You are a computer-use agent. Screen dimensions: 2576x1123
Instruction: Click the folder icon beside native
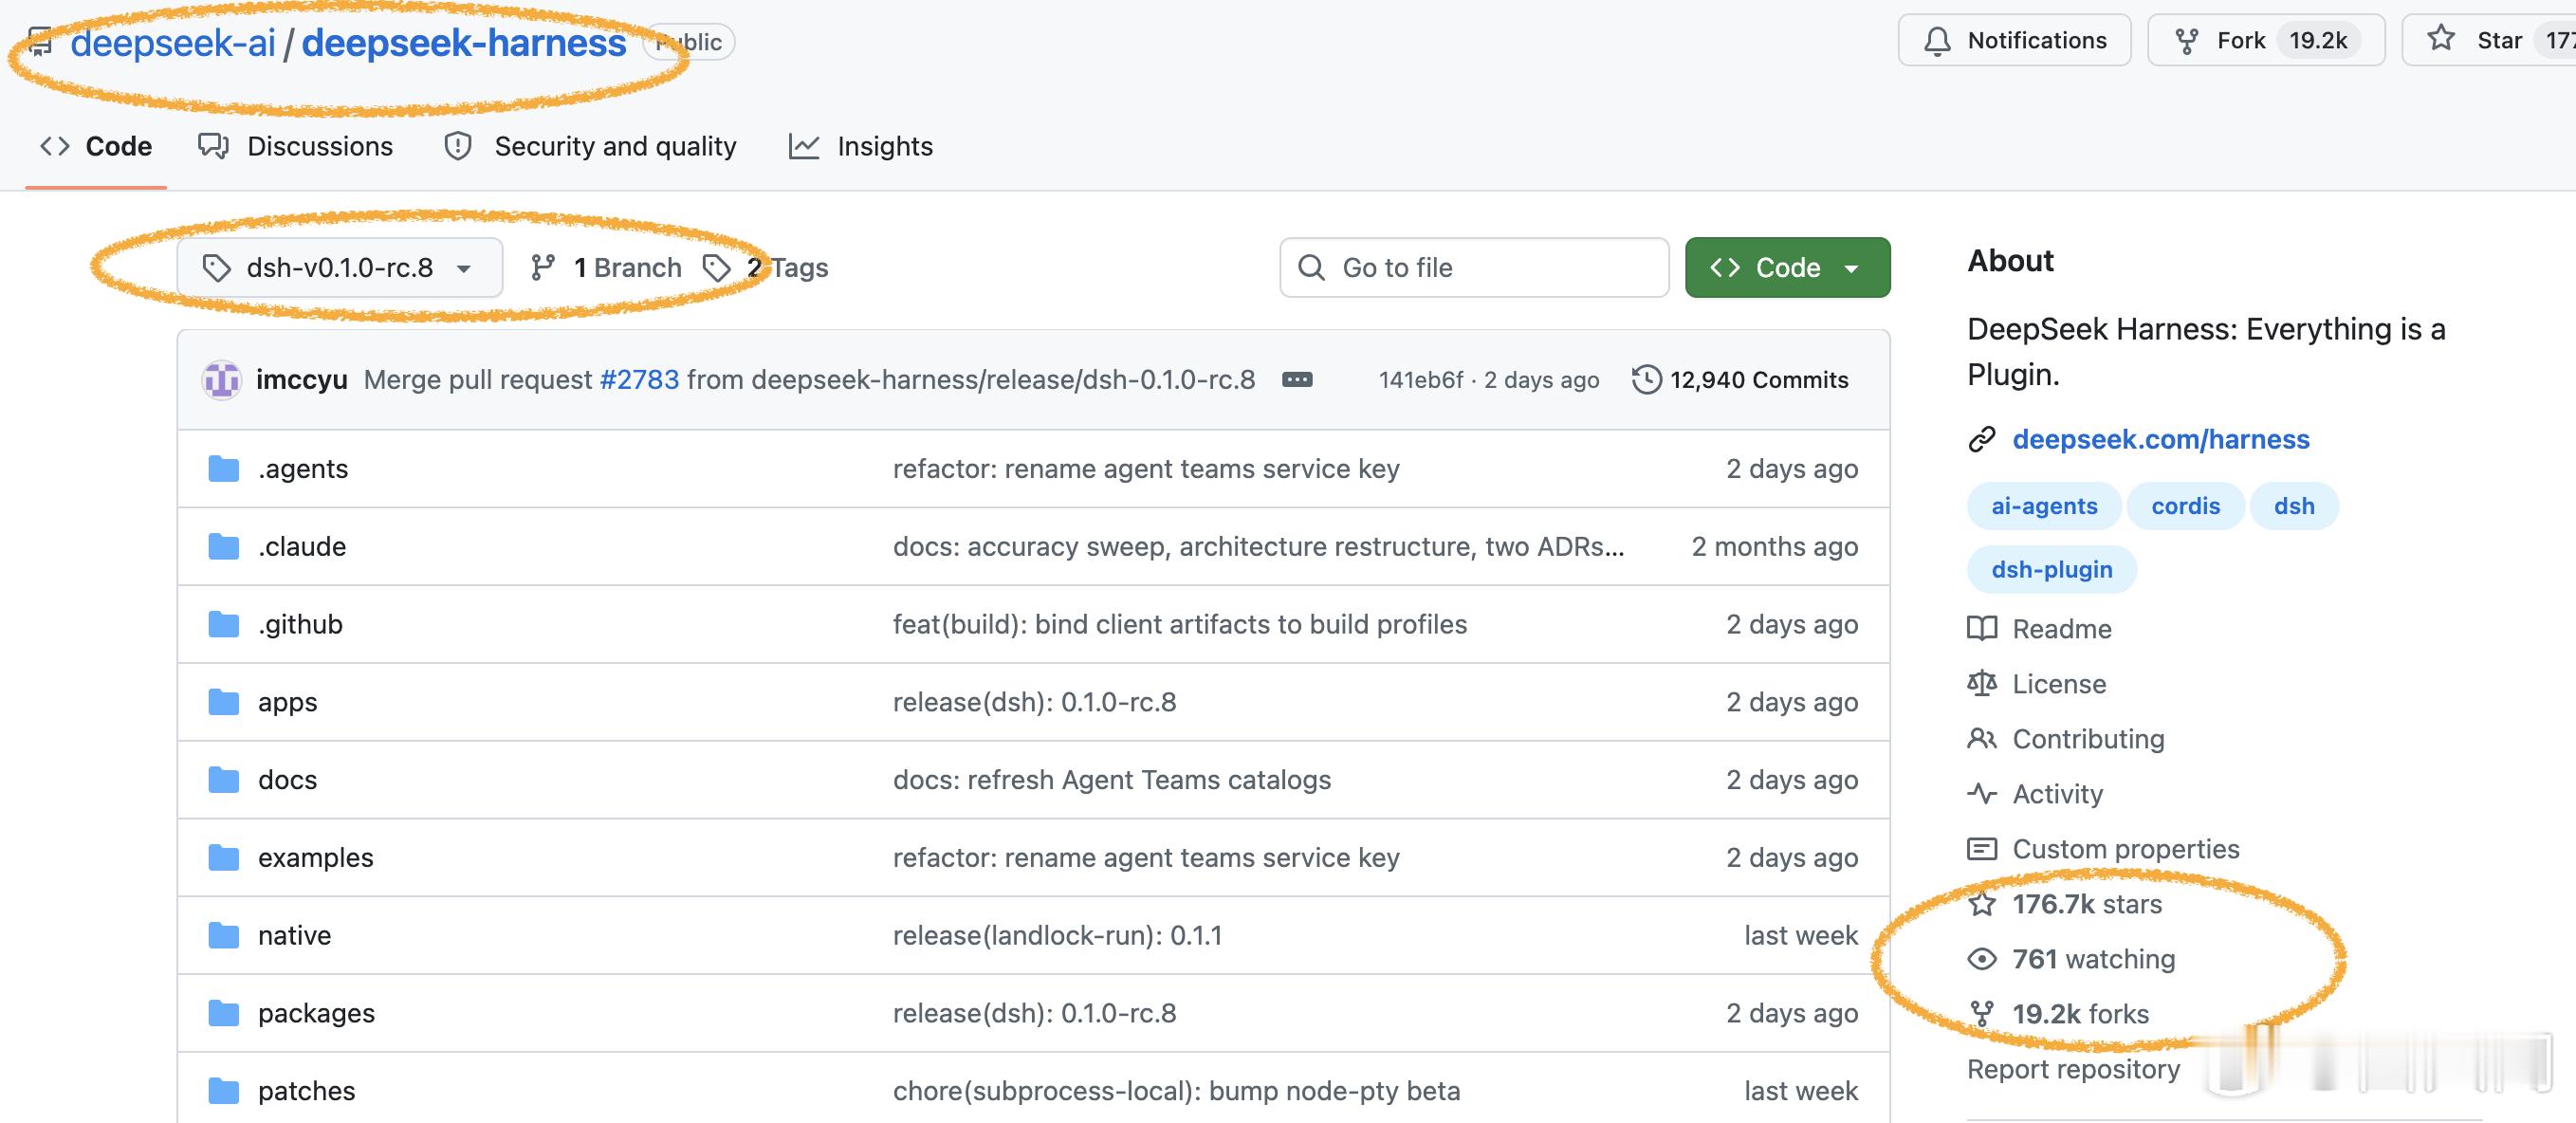pos(223,936)
